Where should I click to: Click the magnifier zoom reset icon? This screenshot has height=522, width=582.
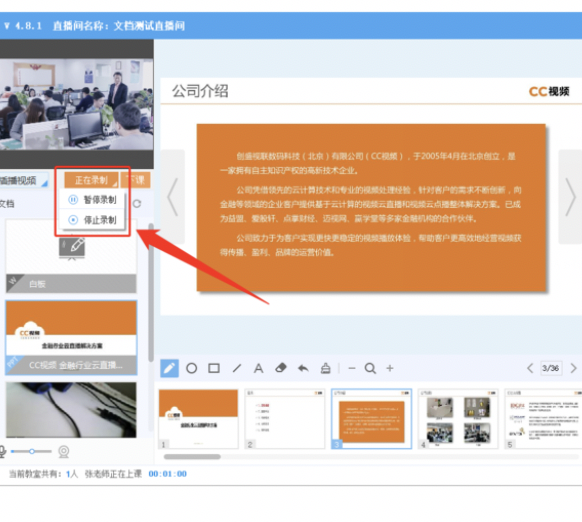pos(370,368)
